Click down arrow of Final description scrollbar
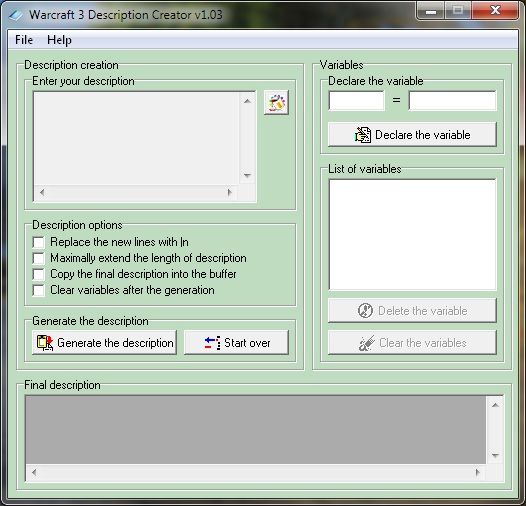526x506 pixels. [x=495, y=455]
